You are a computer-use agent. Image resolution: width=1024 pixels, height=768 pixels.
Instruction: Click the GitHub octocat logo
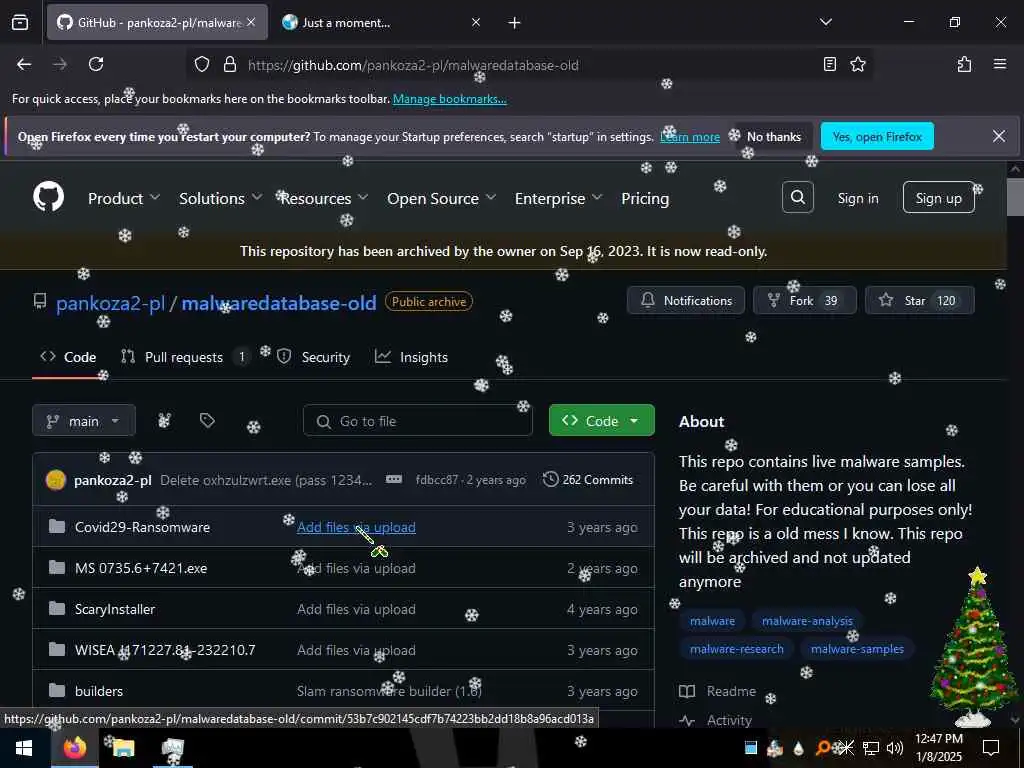[x=48, y=197]
